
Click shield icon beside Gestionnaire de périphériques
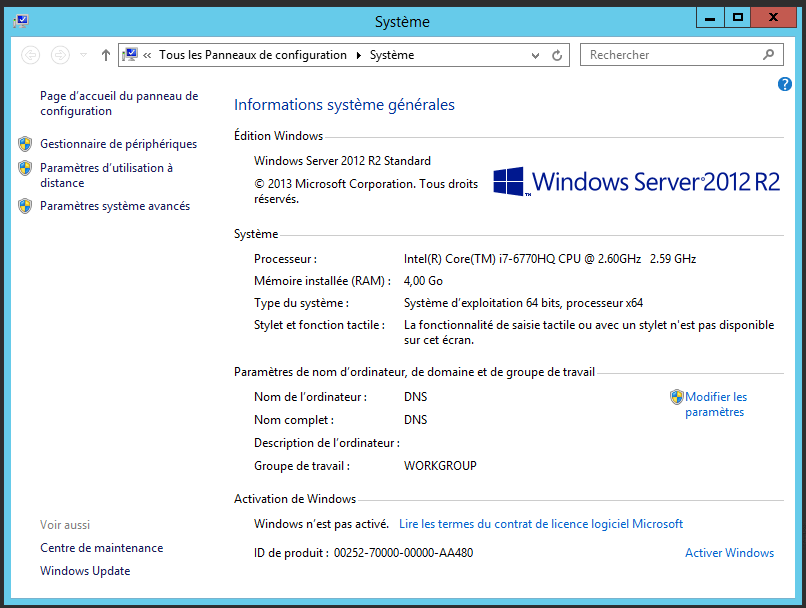pyautogui.click(x=25, y=144)
